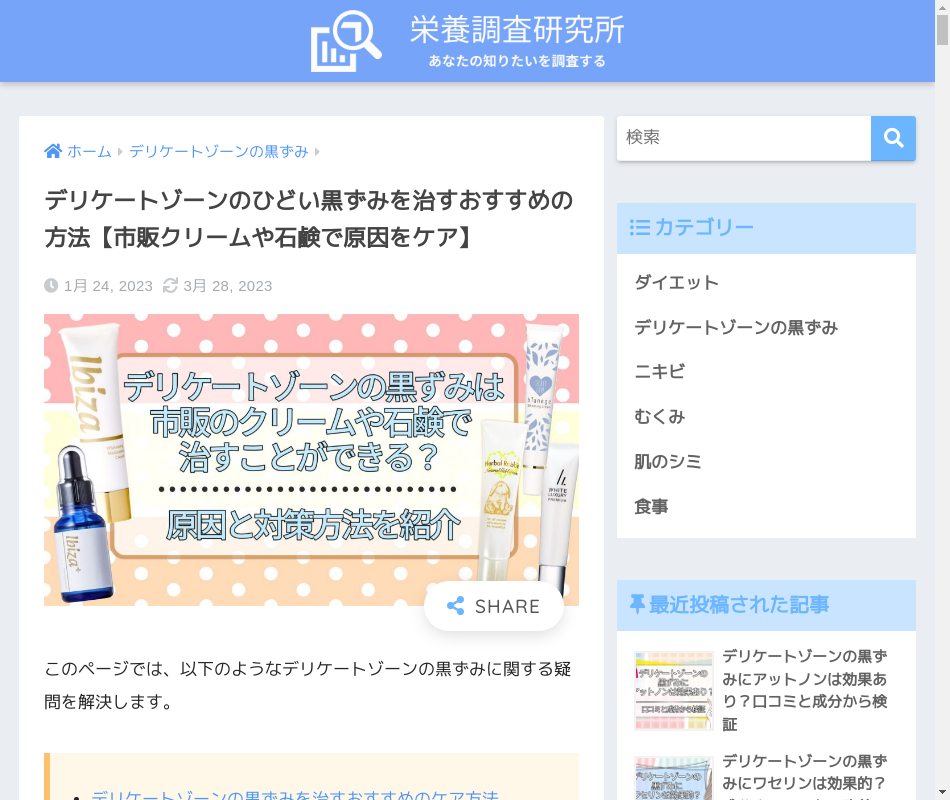The image size is (950, 800).
Task: Click the pin icon beside 最近投稿された記事
Action: pyautogui.click(x=636, y=604)
